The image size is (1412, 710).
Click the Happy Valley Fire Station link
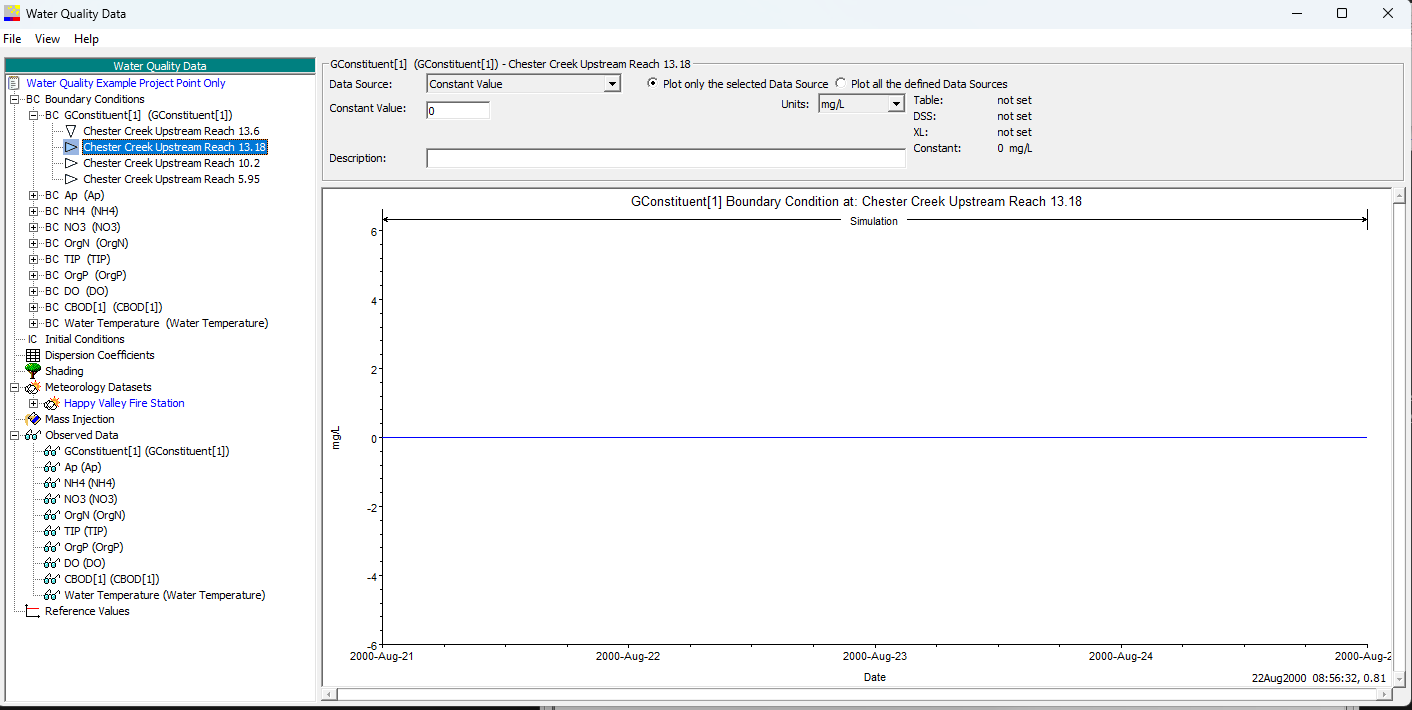coord(124,403)
